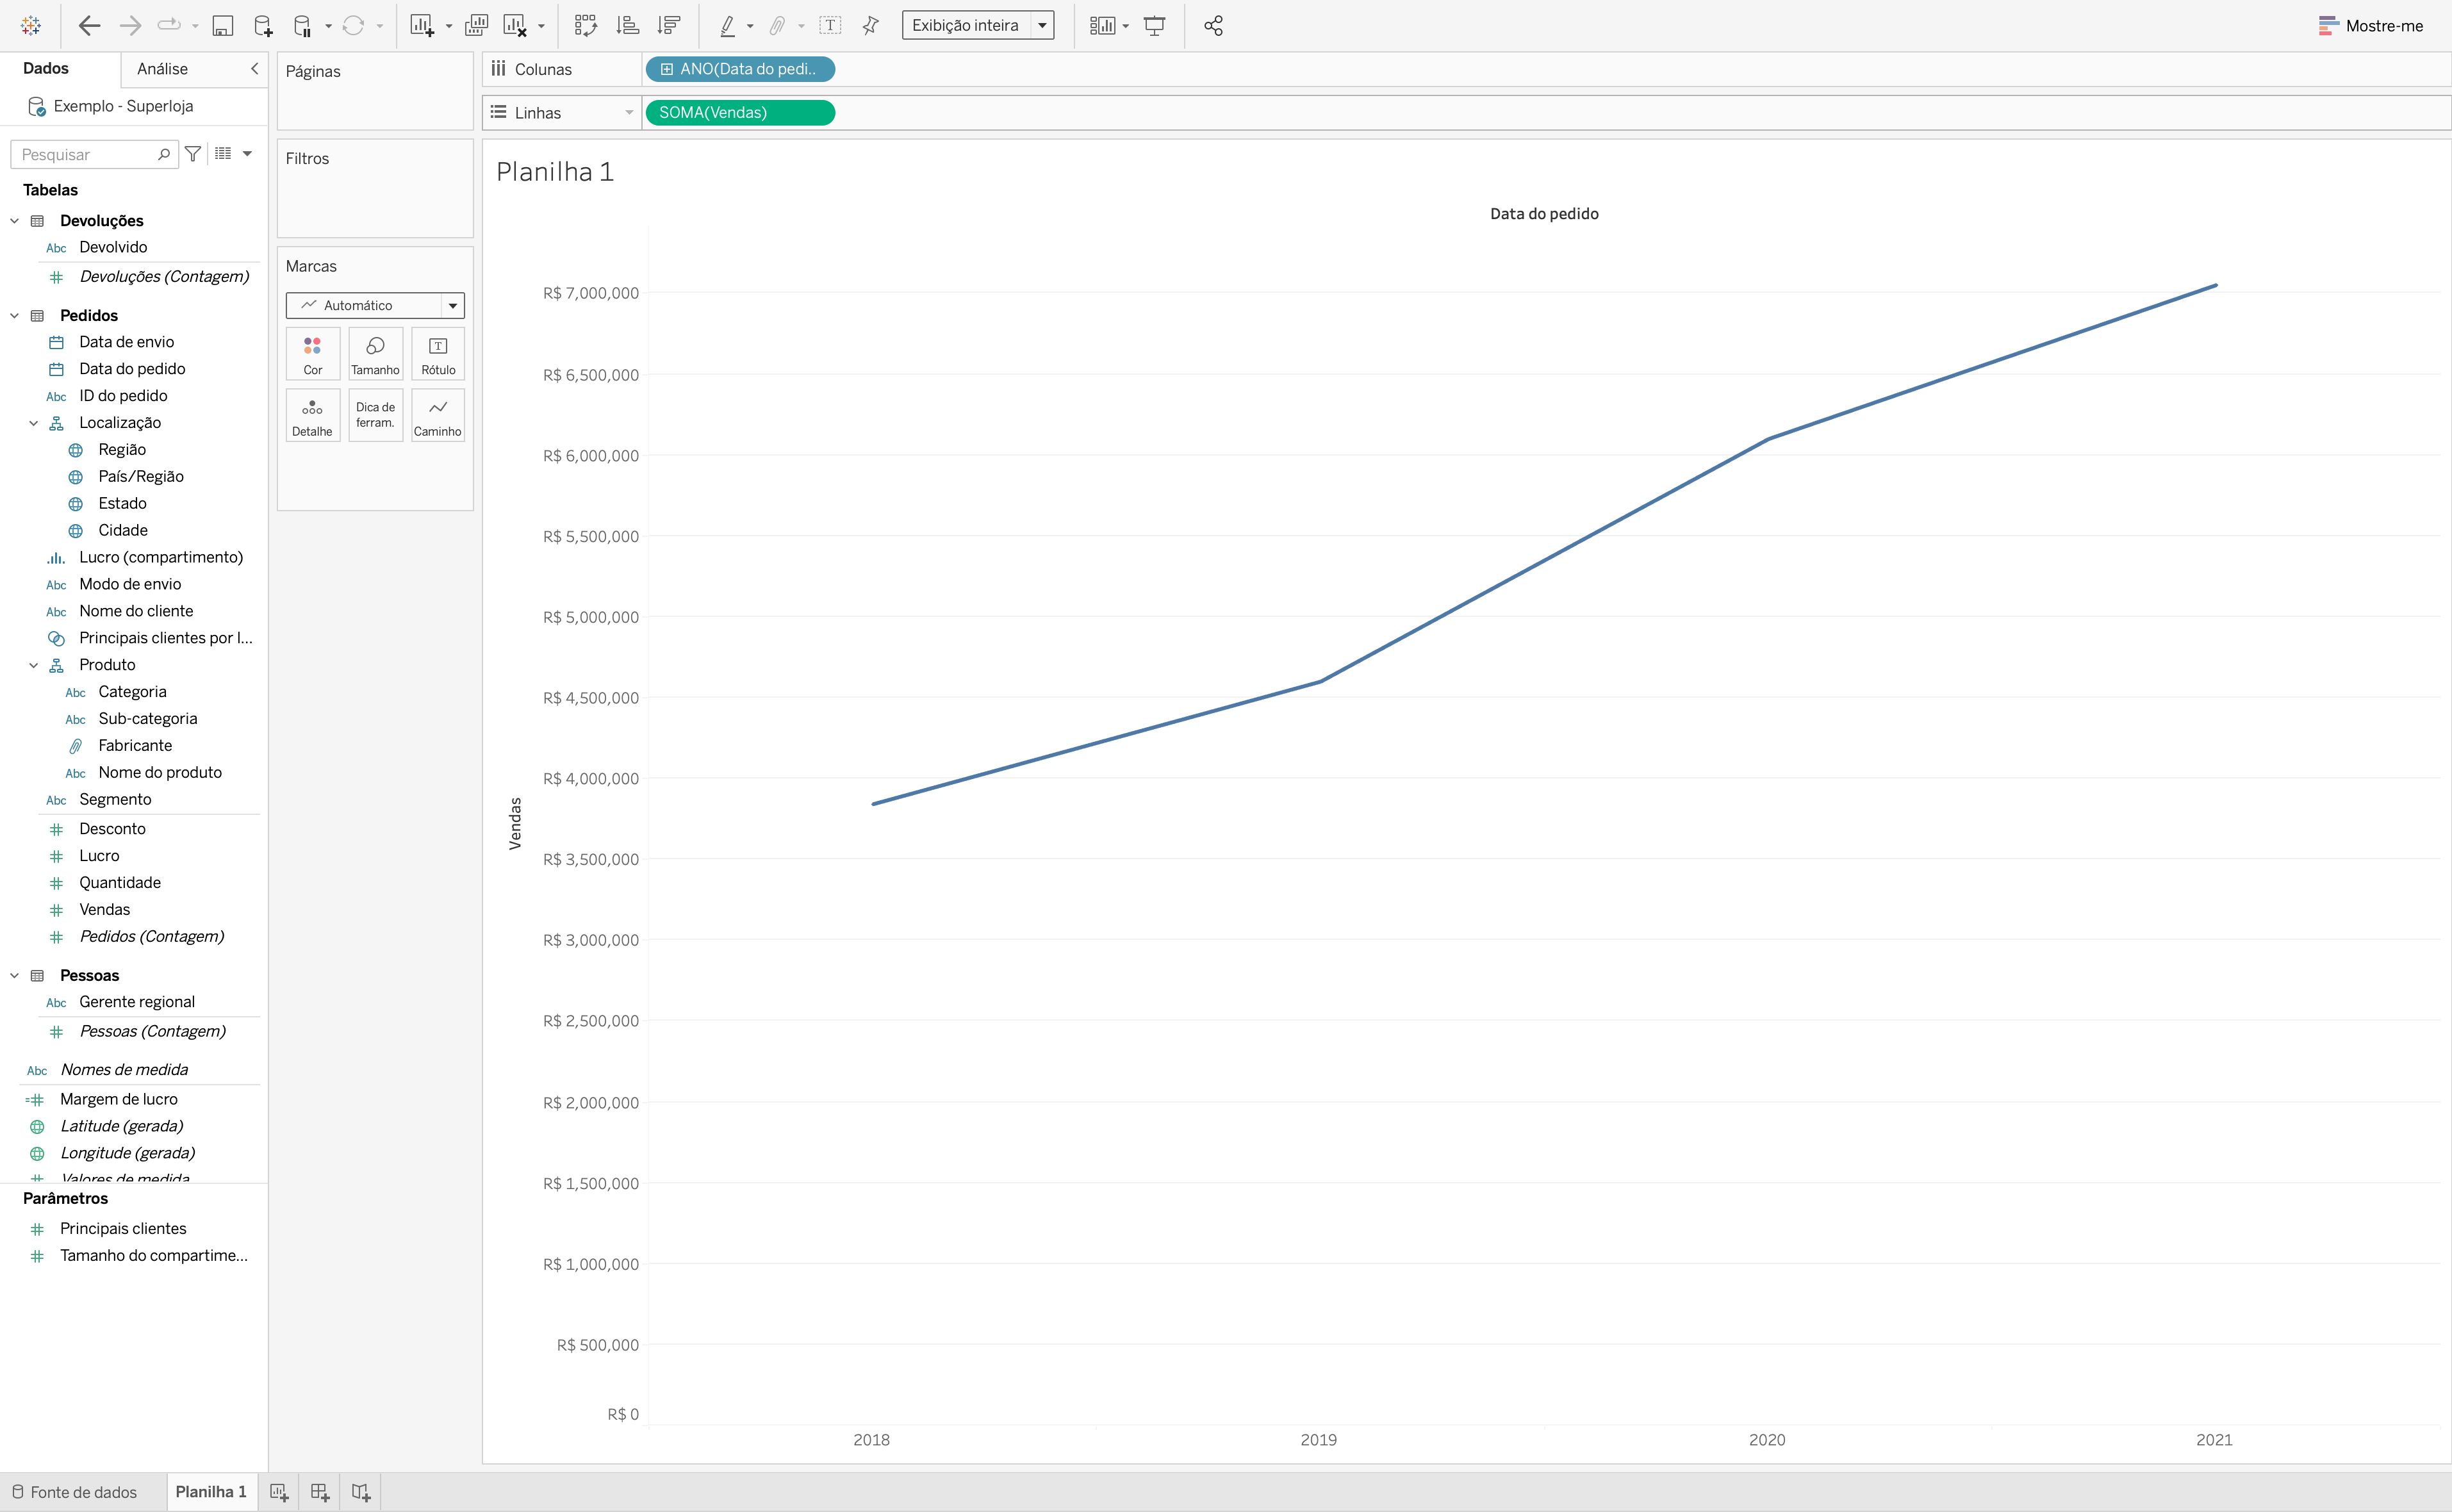Click the Caminho marks button
2452x1512 pixels.
coord(438,416)
